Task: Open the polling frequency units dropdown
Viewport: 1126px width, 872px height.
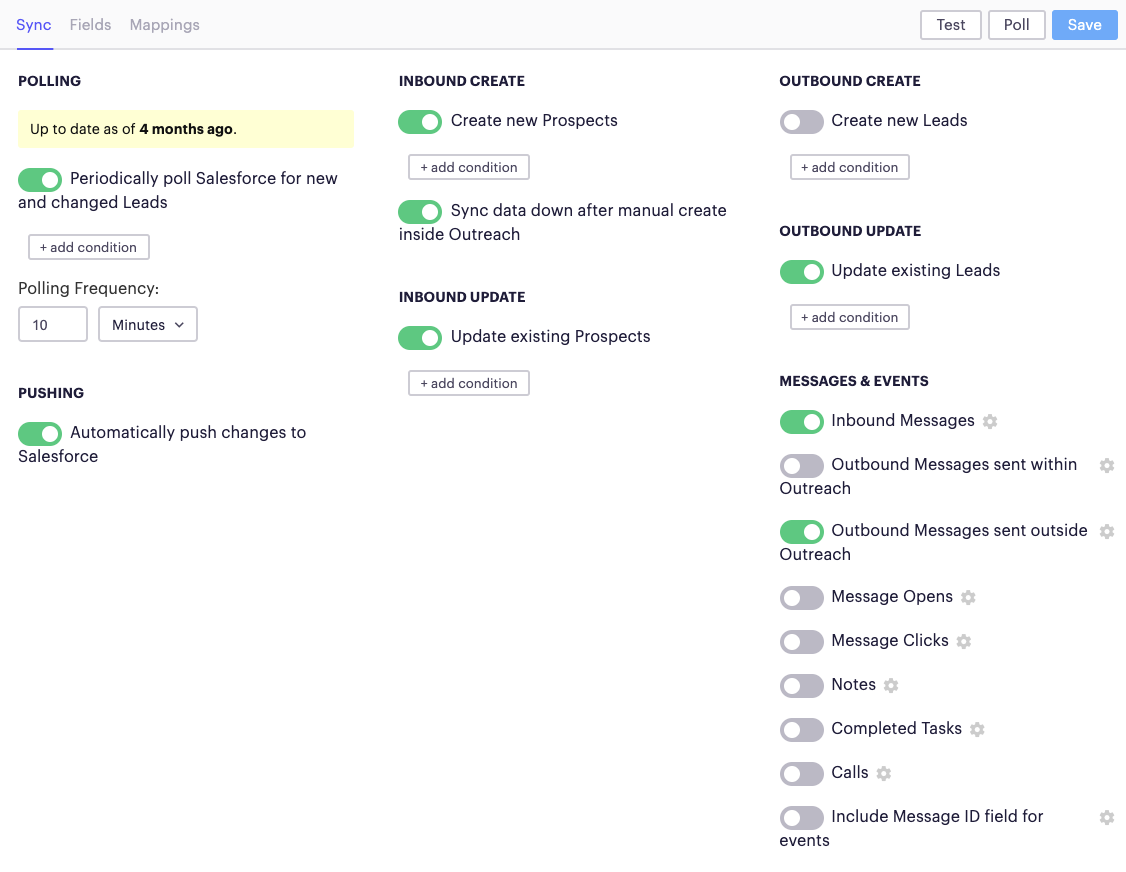Action: click(147, 324)
